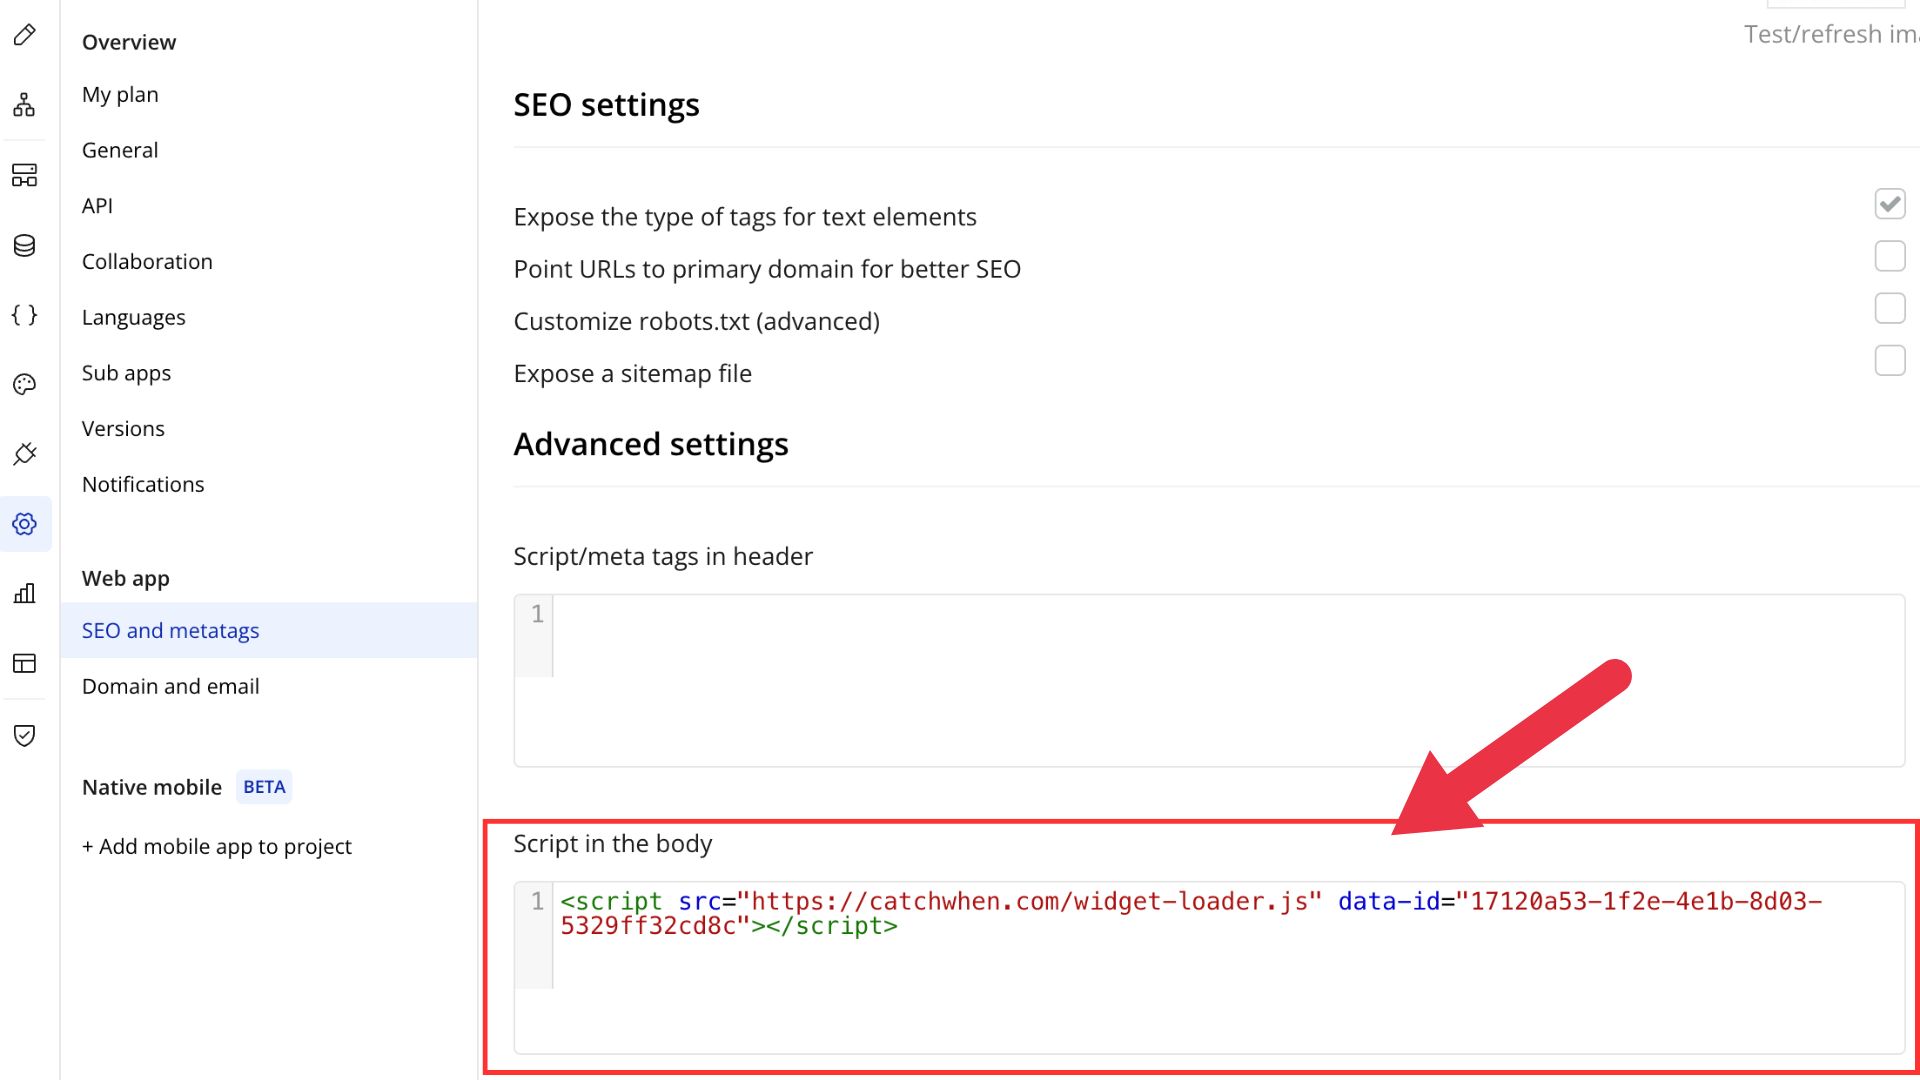Open Domain and email tab
The height and width of the screenshot is (1080, 1920).
(170, 687)
